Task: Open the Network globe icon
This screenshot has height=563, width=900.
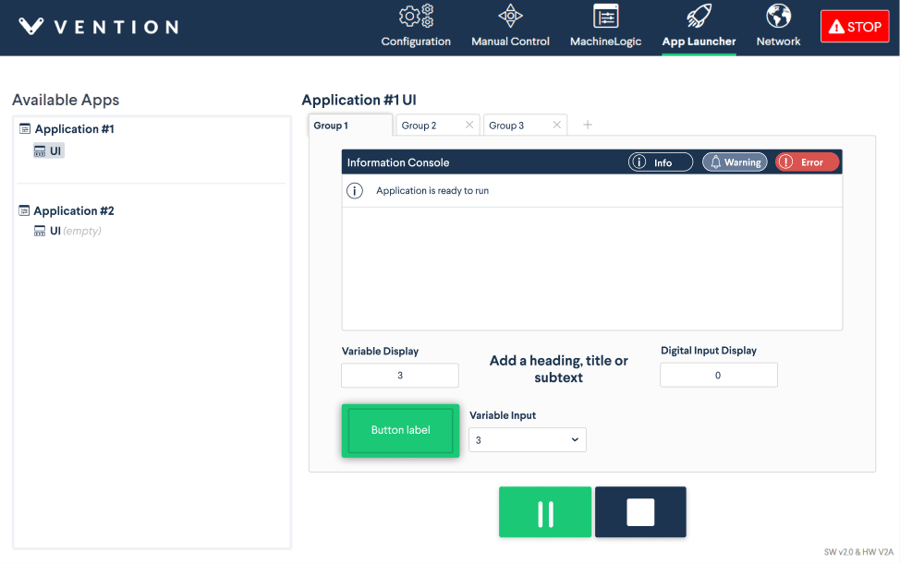Action: (x=778, y=17)
